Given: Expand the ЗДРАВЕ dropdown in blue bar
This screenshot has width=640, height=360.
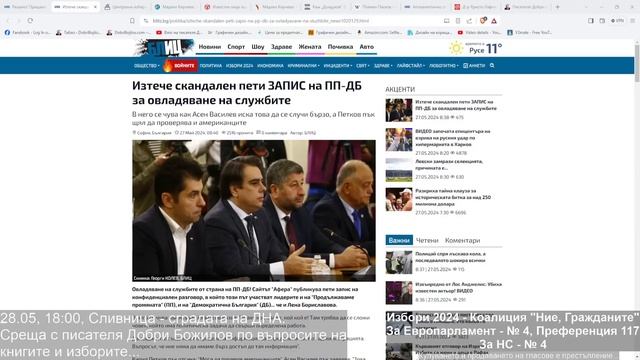Looking at the screenshot, I should tap(383, 65).
